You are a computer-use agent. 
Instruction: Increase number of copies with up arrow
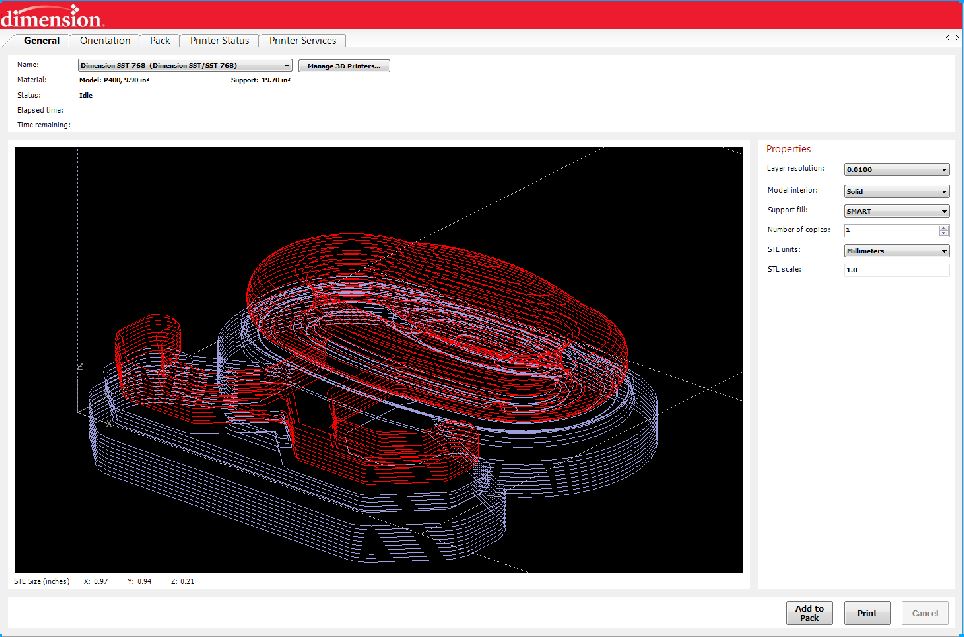944,227
